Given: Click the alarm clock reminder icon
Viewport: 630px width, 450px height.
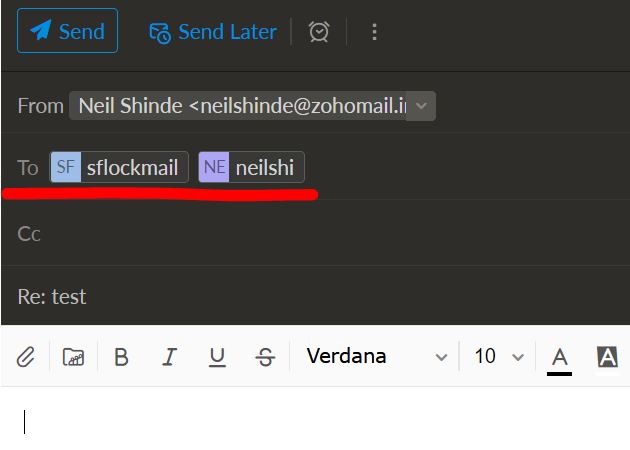Looking at the screenshot, I should (319, 31).
